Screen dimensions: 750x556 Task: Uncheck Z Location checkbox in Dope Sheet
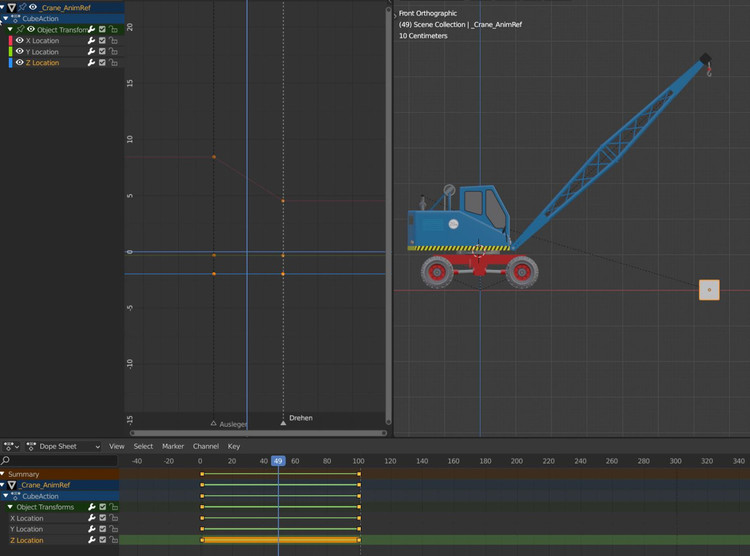tap(102, 540)
